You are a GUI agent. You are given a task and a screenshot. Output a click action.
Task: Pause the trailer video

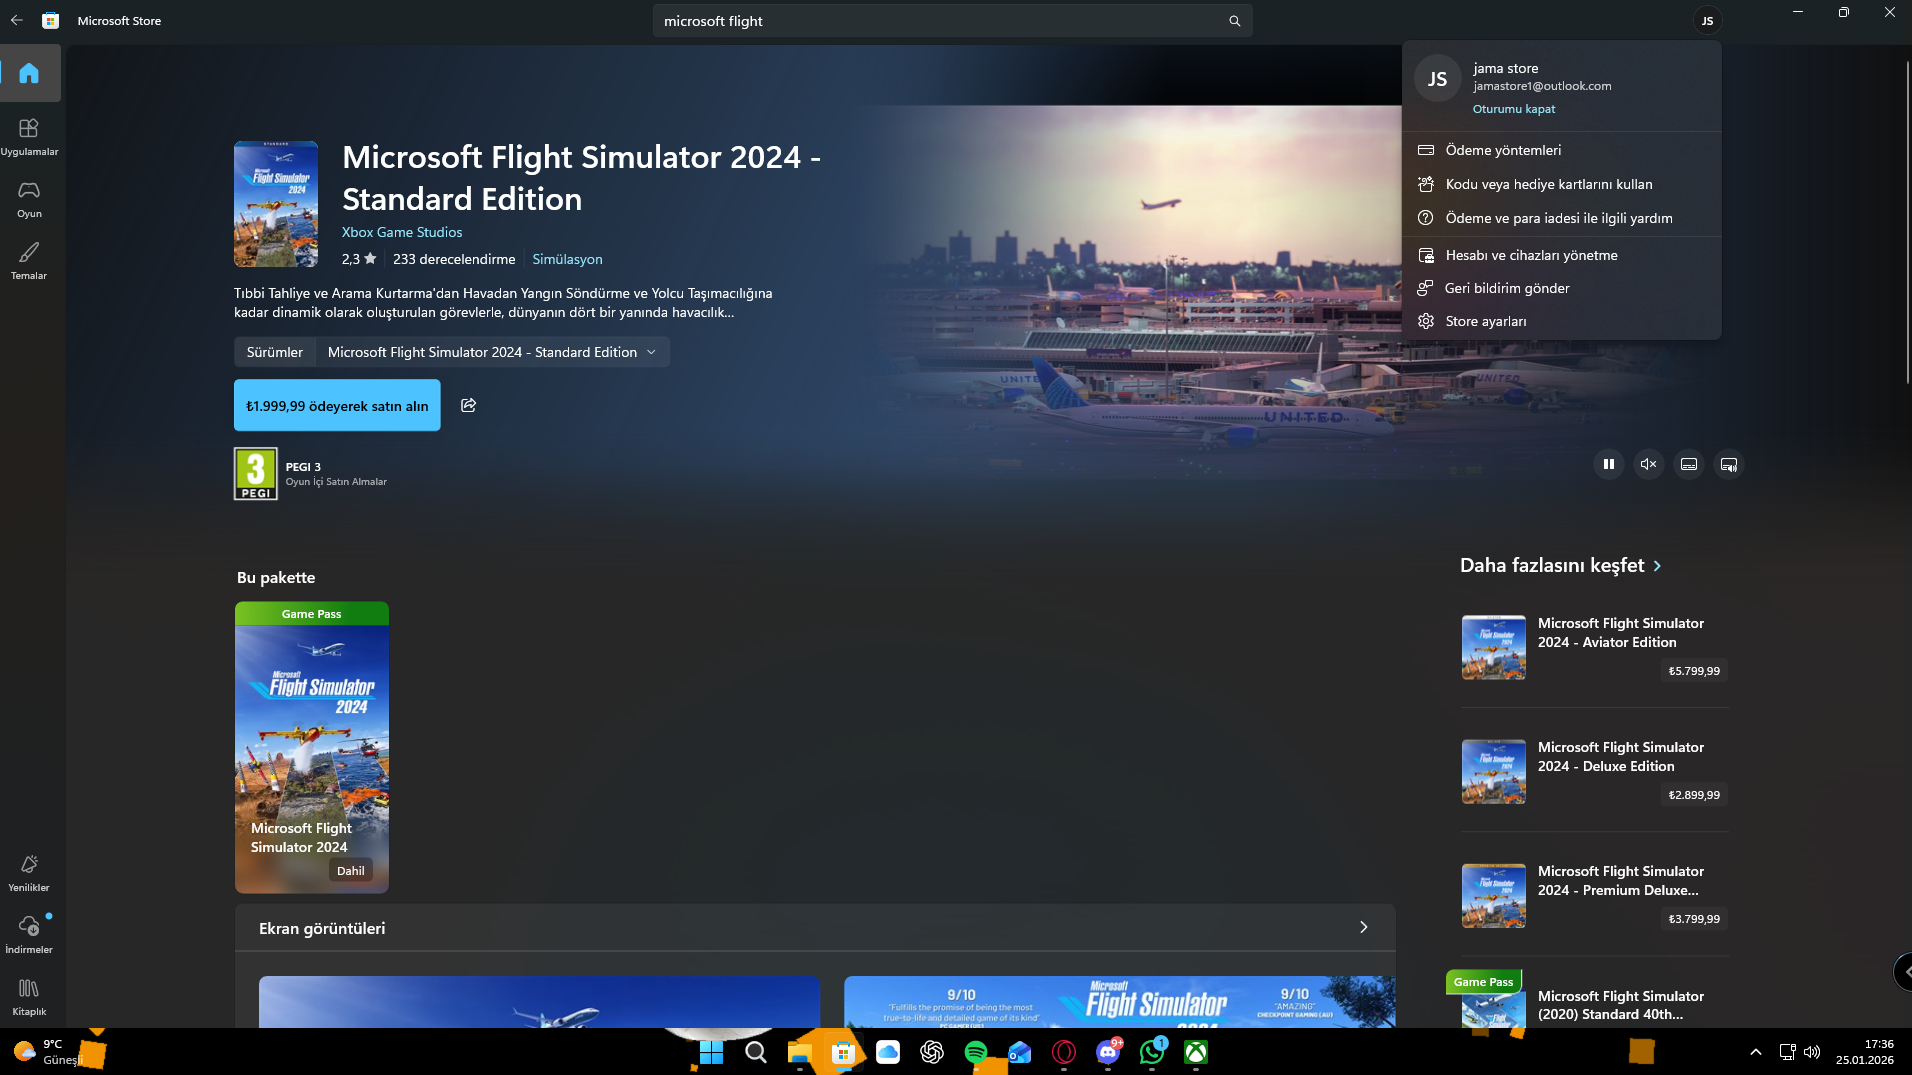click(x=1609, y=464)
